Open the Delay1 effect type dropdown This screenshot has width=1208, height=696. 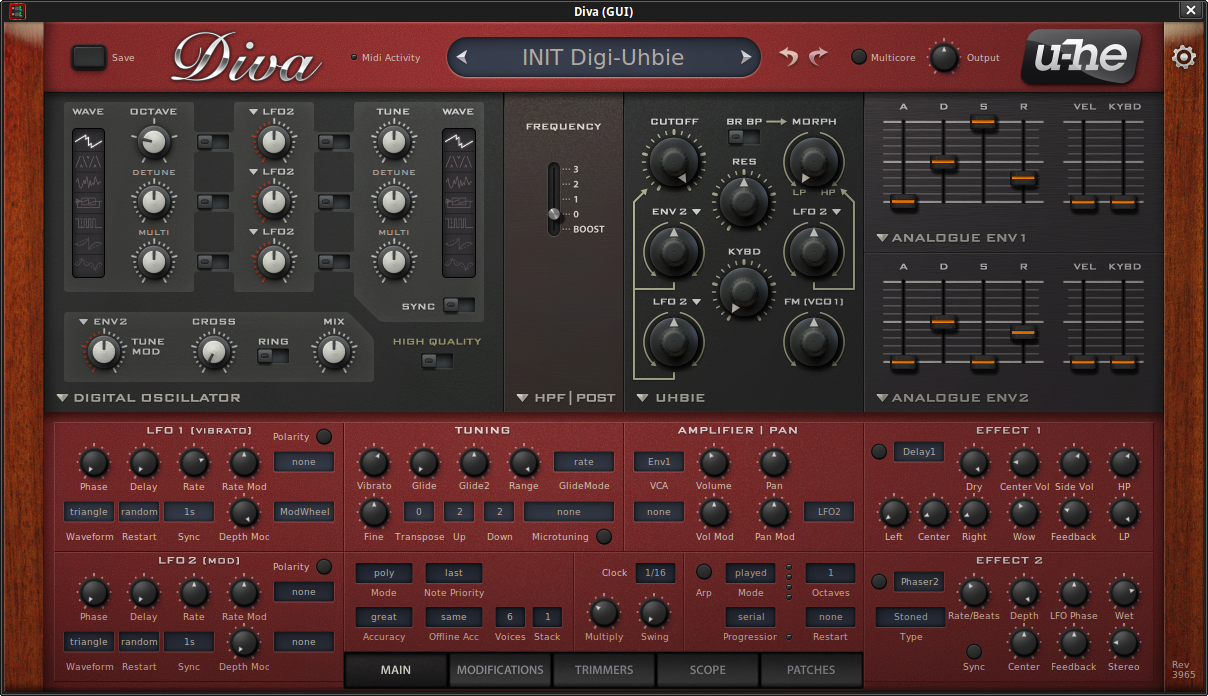click(x=919, y=452)
